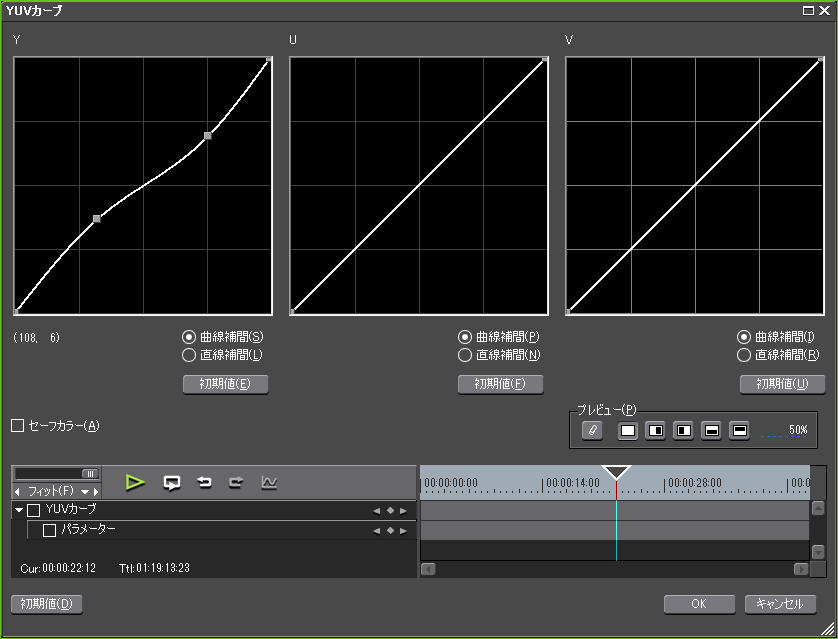Click the timeline horizontal scrollbar left arrow

(428, 570)
